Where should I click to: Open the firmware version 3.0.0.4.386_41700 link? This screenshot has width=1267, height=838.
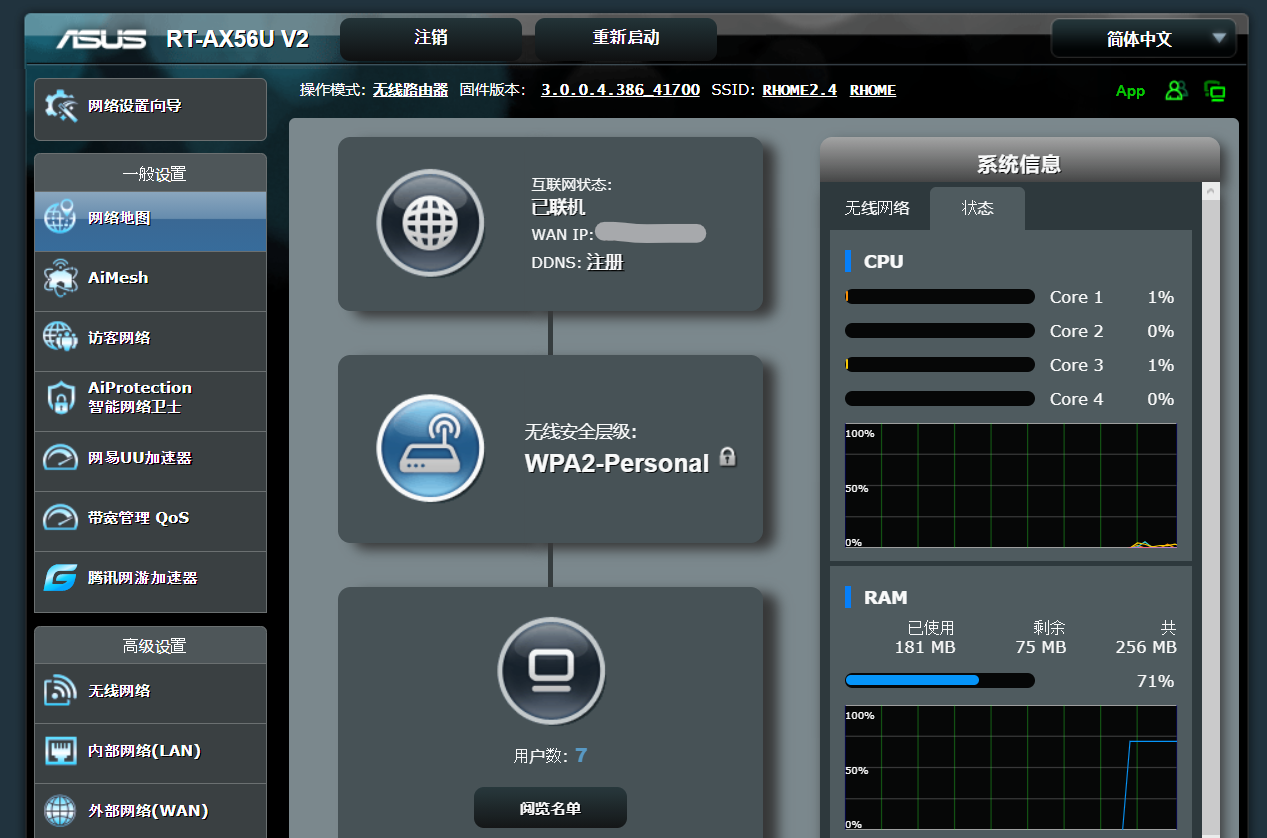tap(620, 90)
